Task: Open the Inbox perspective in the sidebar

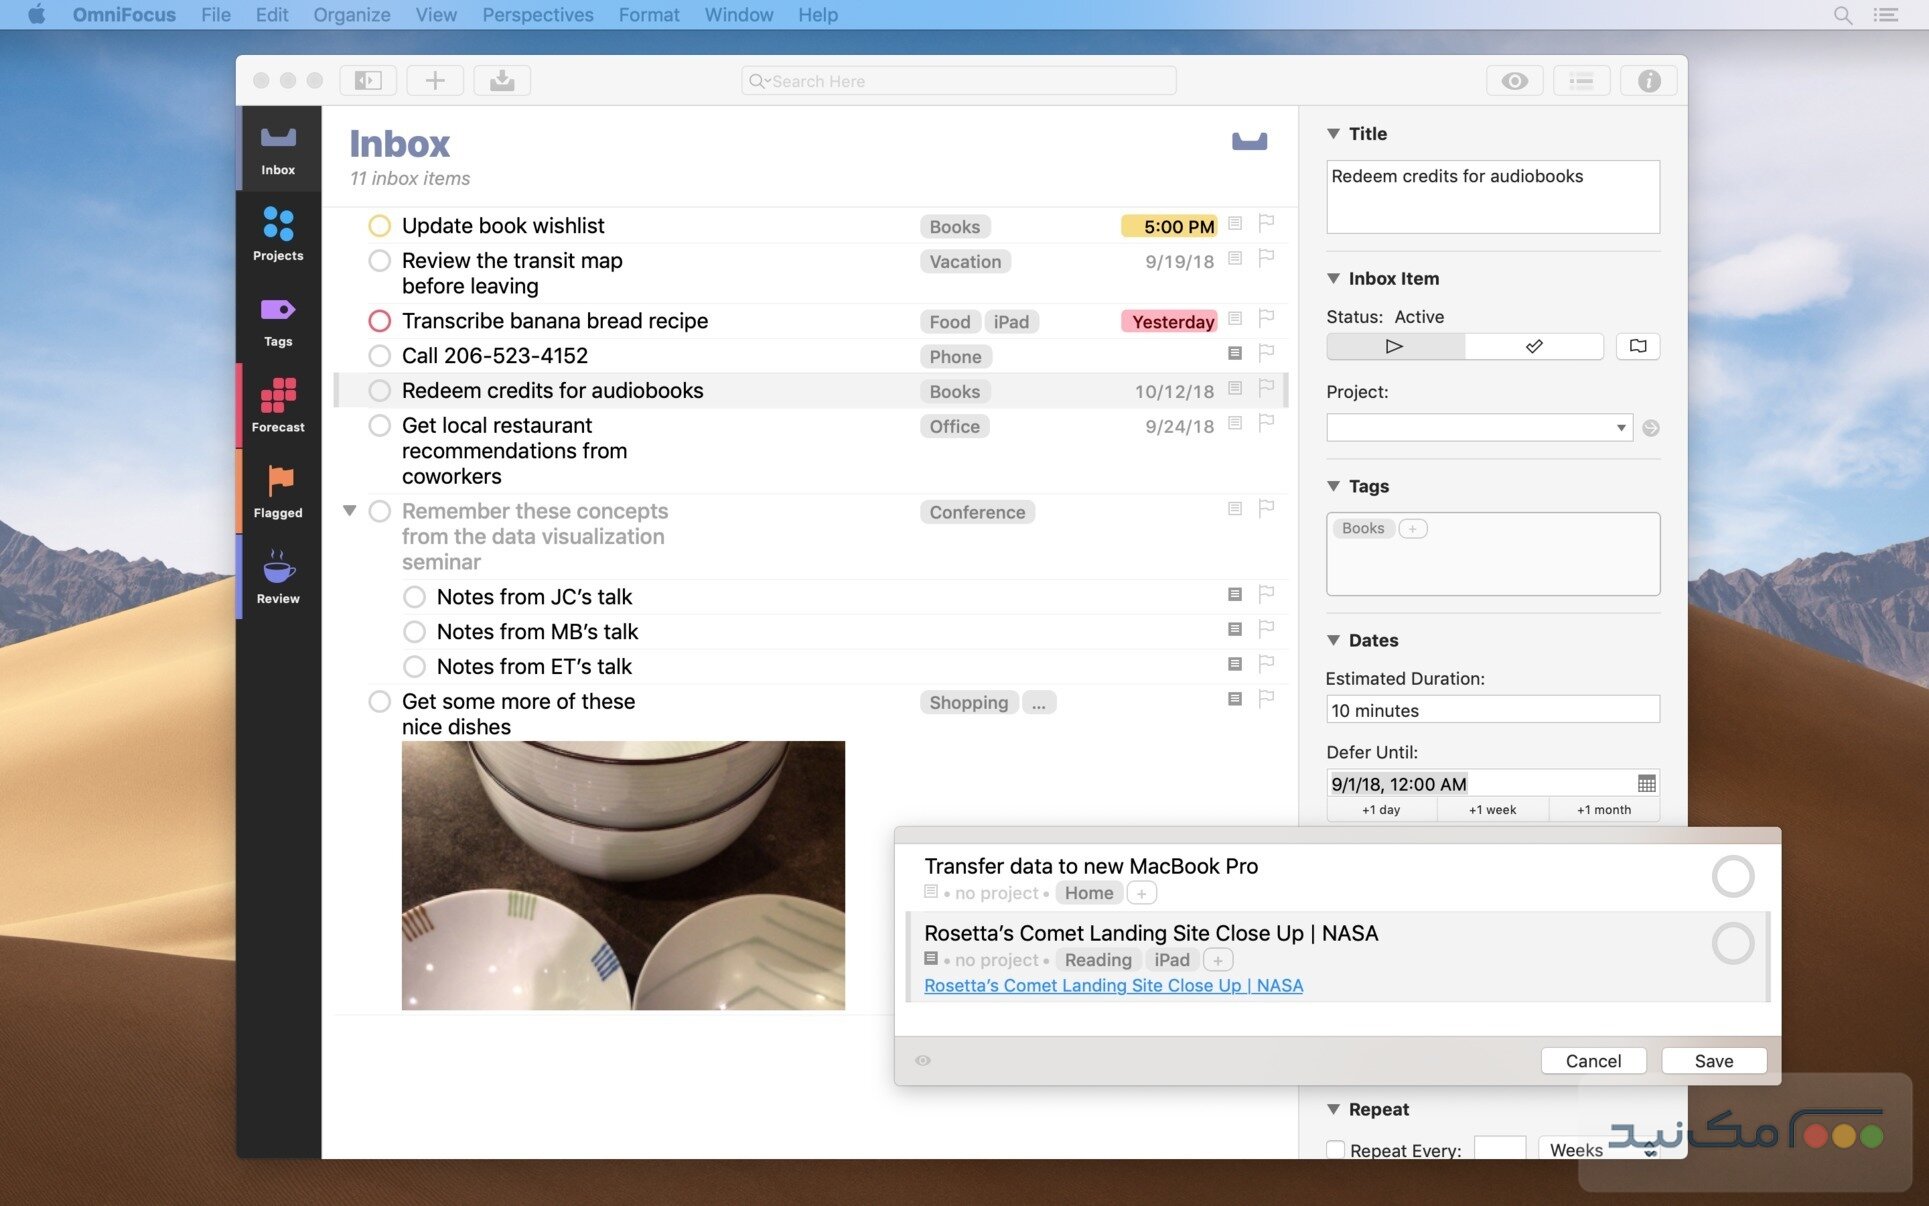Action: (x=277, y=148)
